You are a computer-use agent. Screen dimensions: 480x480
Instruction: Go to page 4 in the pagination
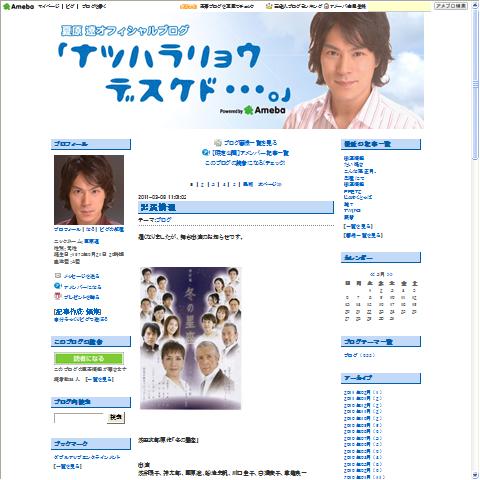tap(224, 184)
